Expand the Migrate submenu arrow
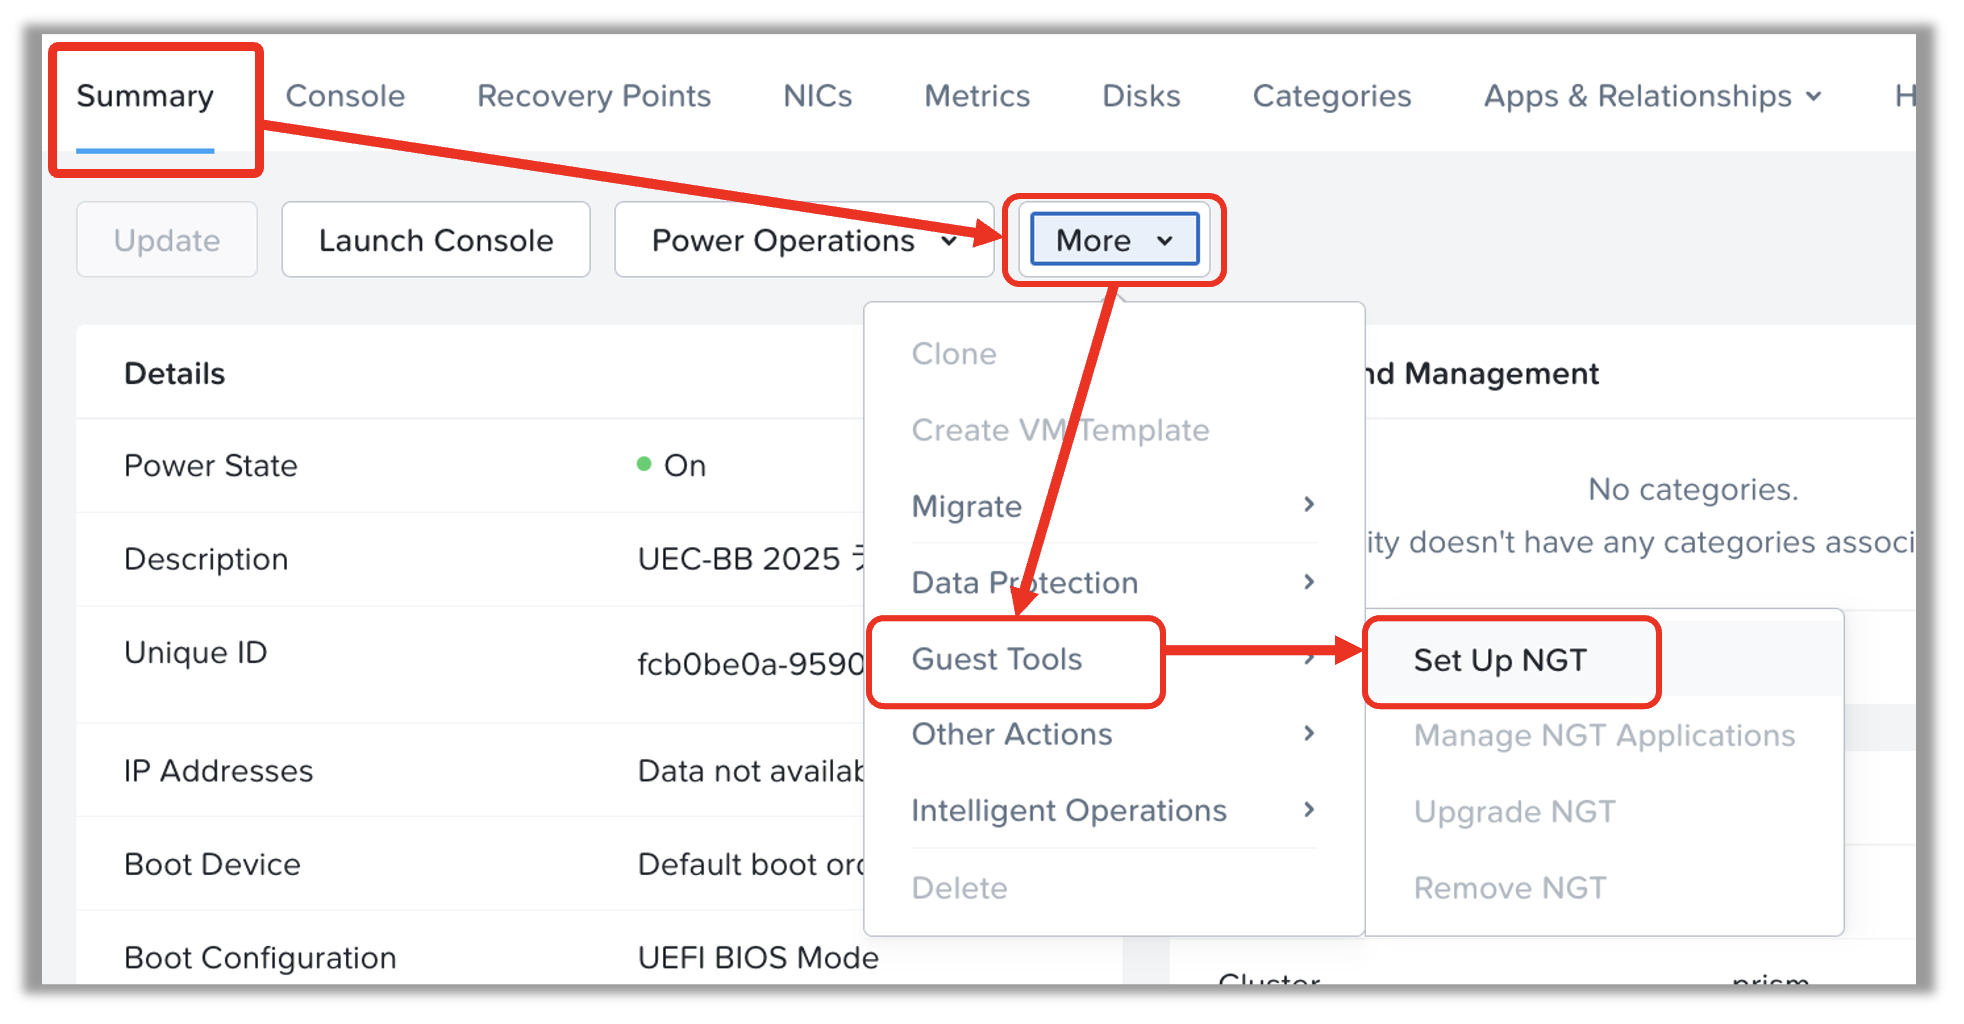This screenshot has height=1024, width=1964. pos(1309,505)
